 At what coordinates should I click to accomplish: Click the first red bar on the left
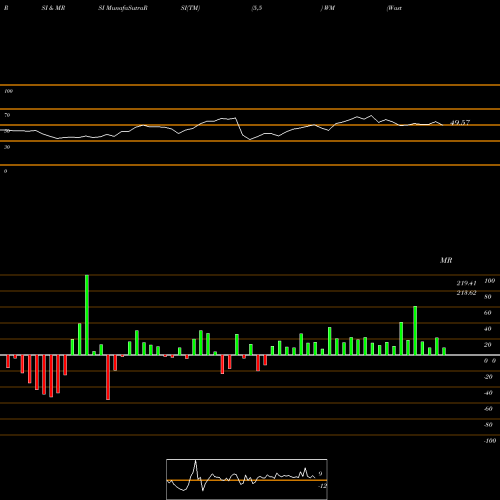[8, 362]
